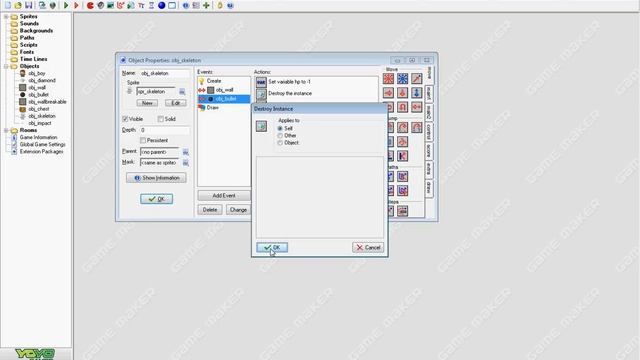The width and height of the screenshot is (640, 360).
Task: Select the Set Gravity blue arrow action
Action: pyautogui.click(x=417, y=93)
